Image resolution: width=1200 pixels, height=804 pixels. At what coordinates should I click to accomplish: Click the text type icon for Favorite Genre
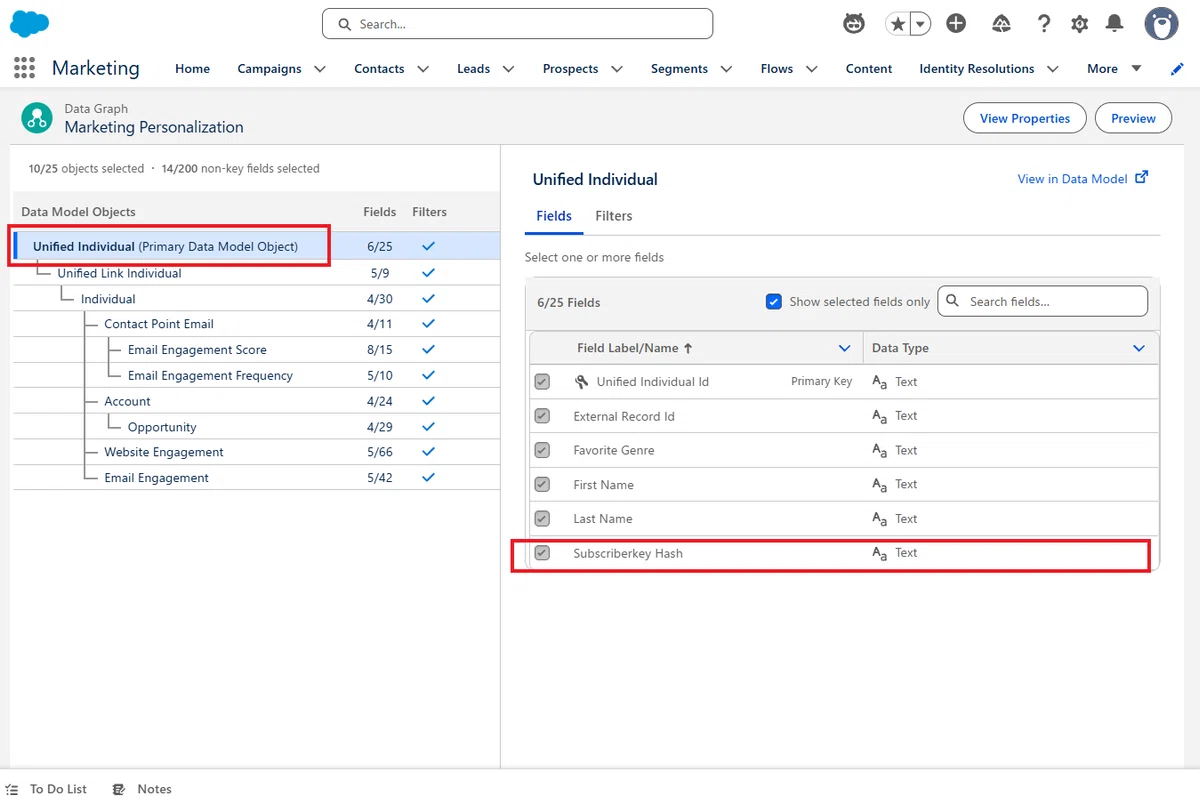tap(880, 451)
